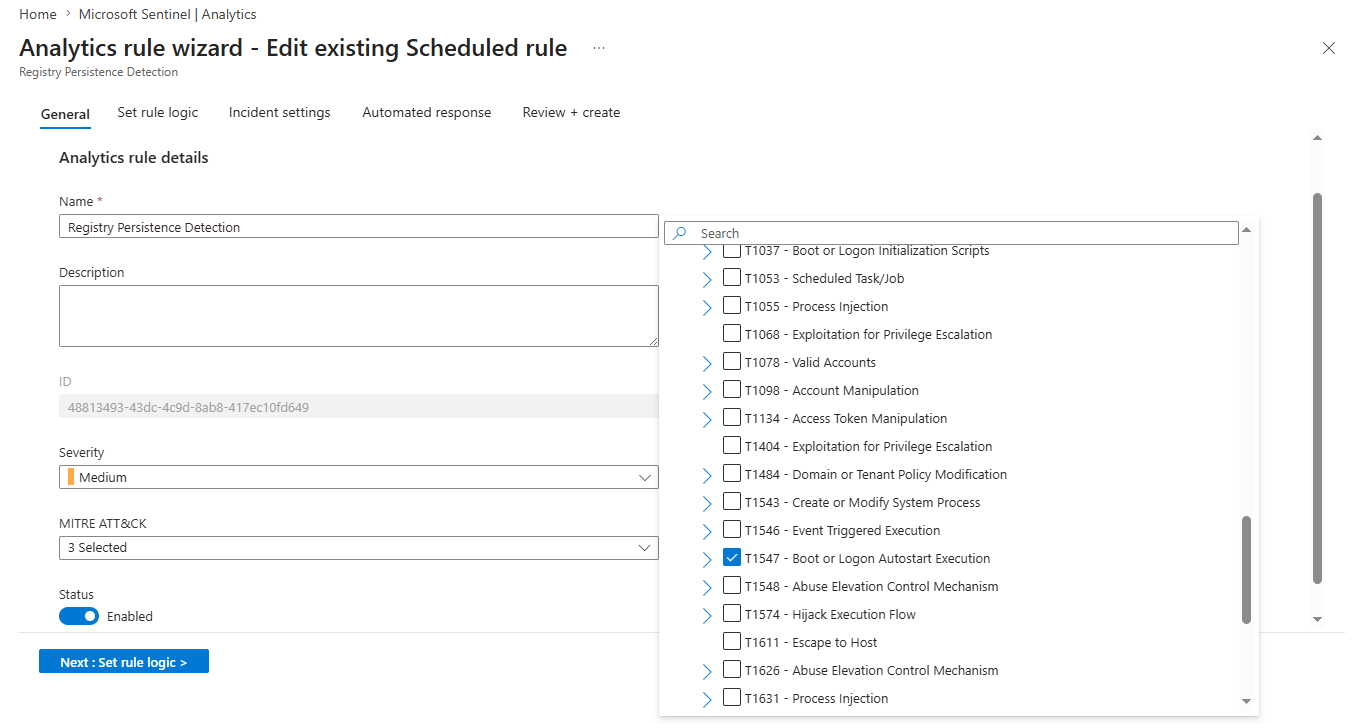The width and height of the screenshot is (1365, 724).
Task: Click the wizard page scrollbar down arrow
Action: pos(1317,620)
